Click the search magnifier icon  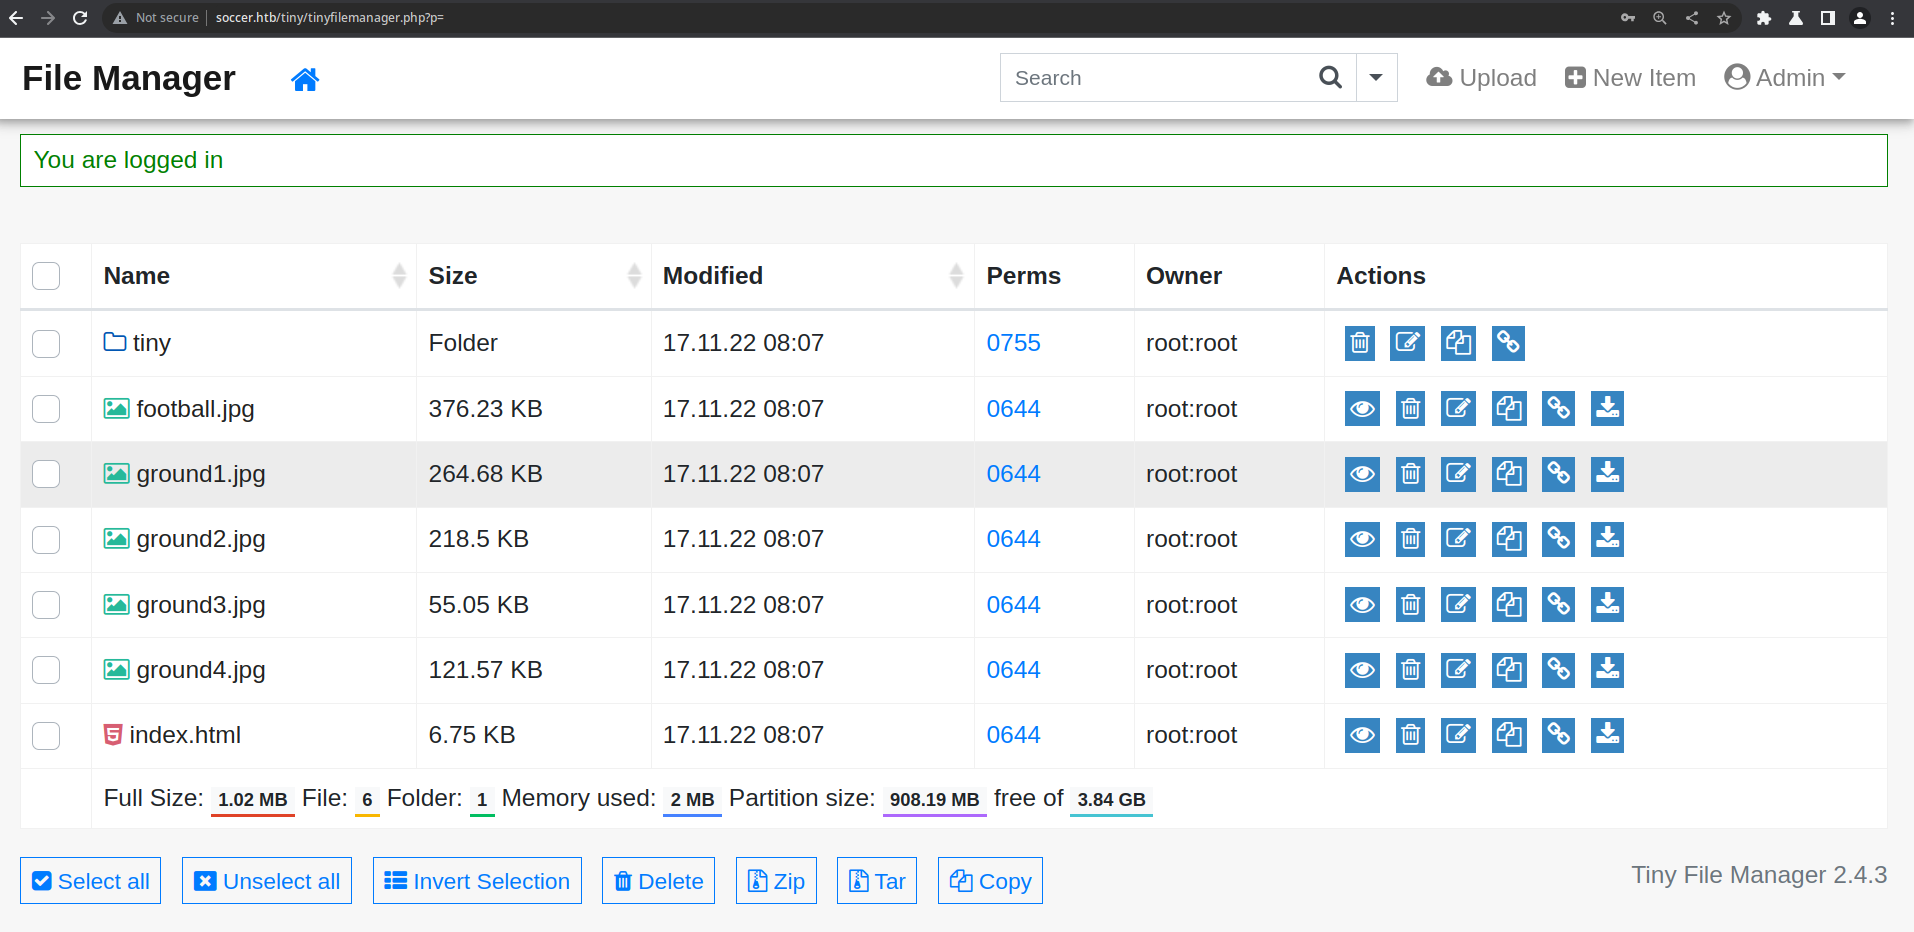point(1330,78)
